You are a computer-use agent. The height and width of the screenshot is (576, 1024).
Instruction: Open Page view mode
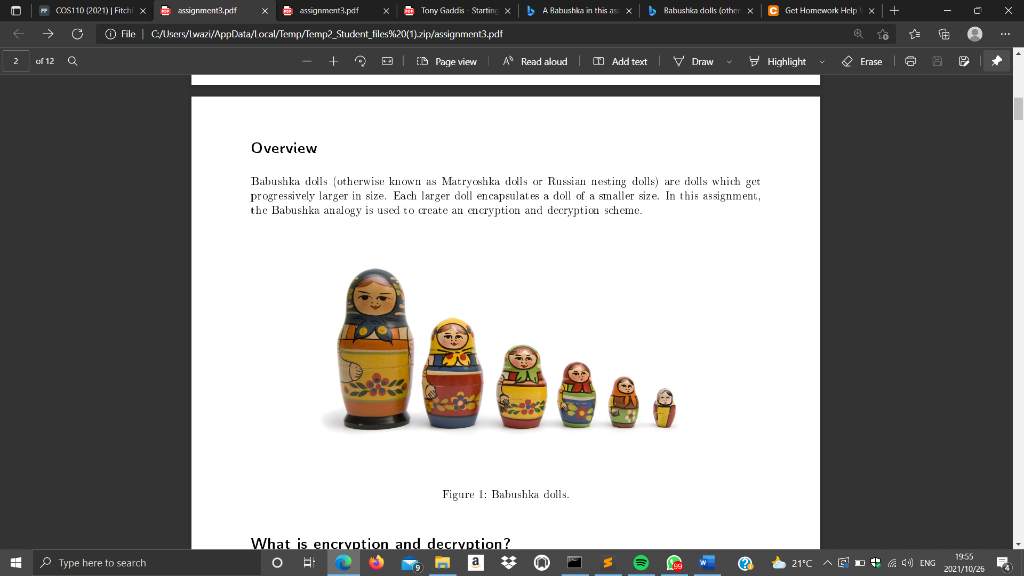447,61
